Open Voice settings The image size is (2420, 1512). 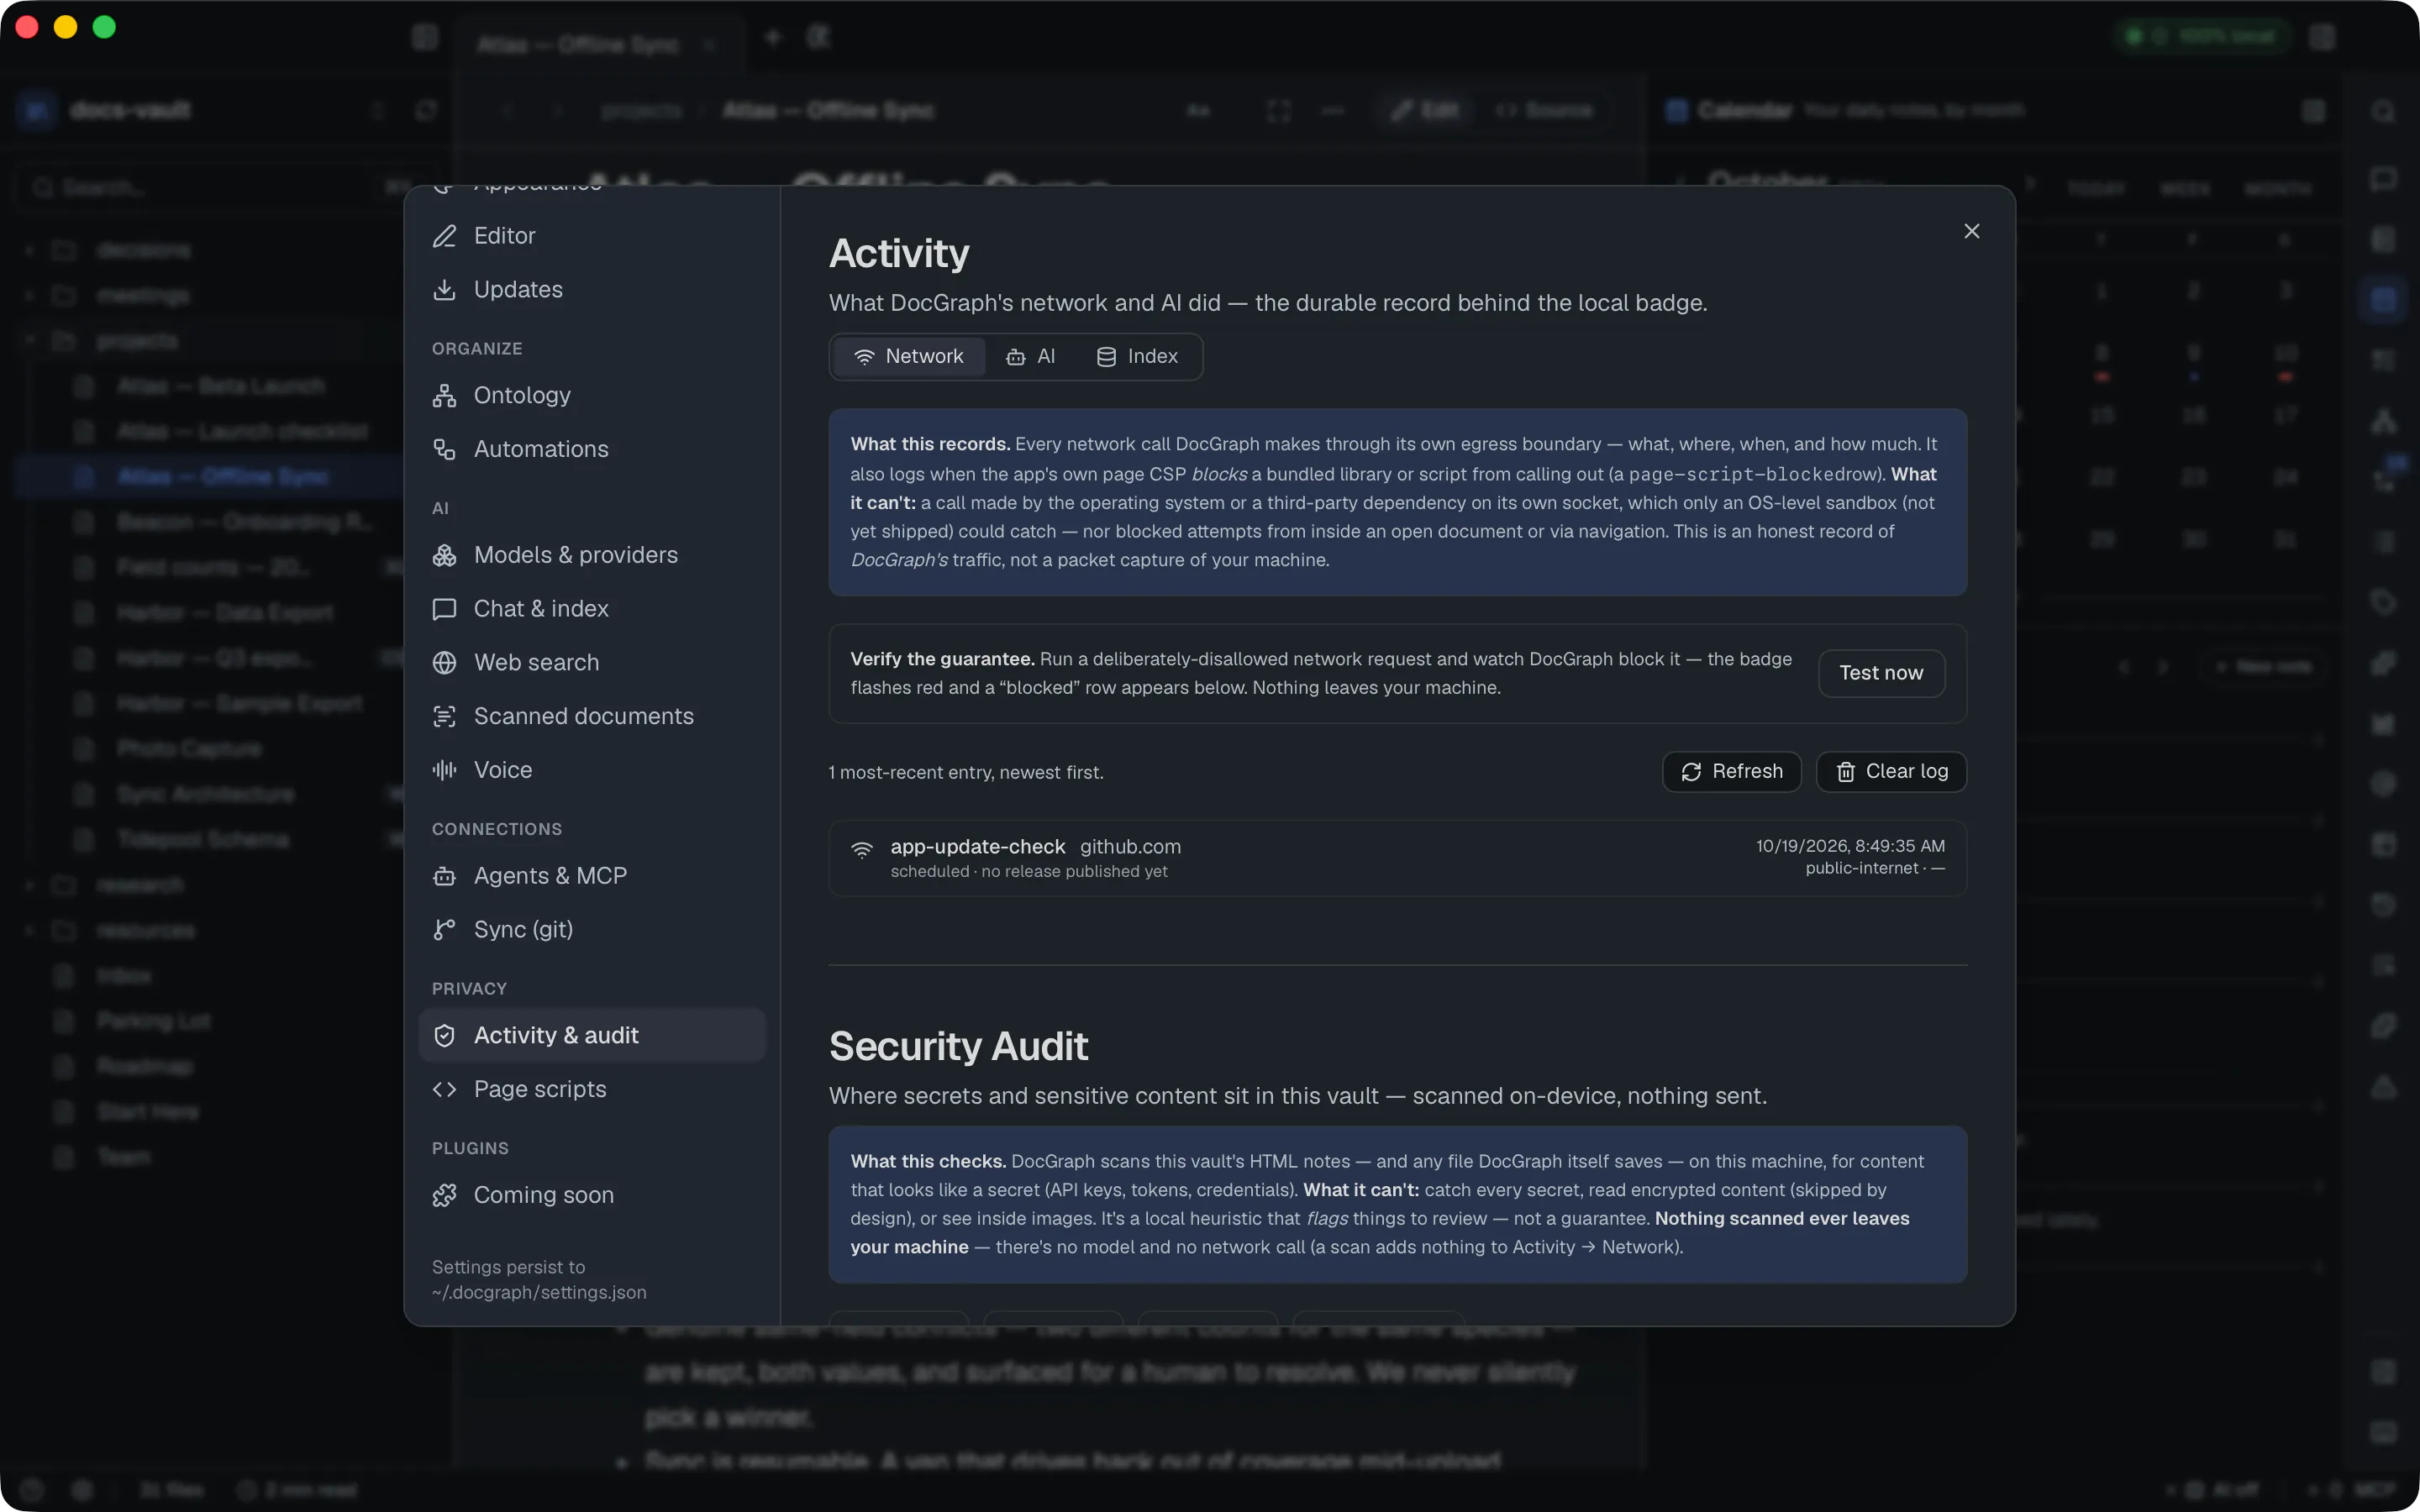click(592, 770)
